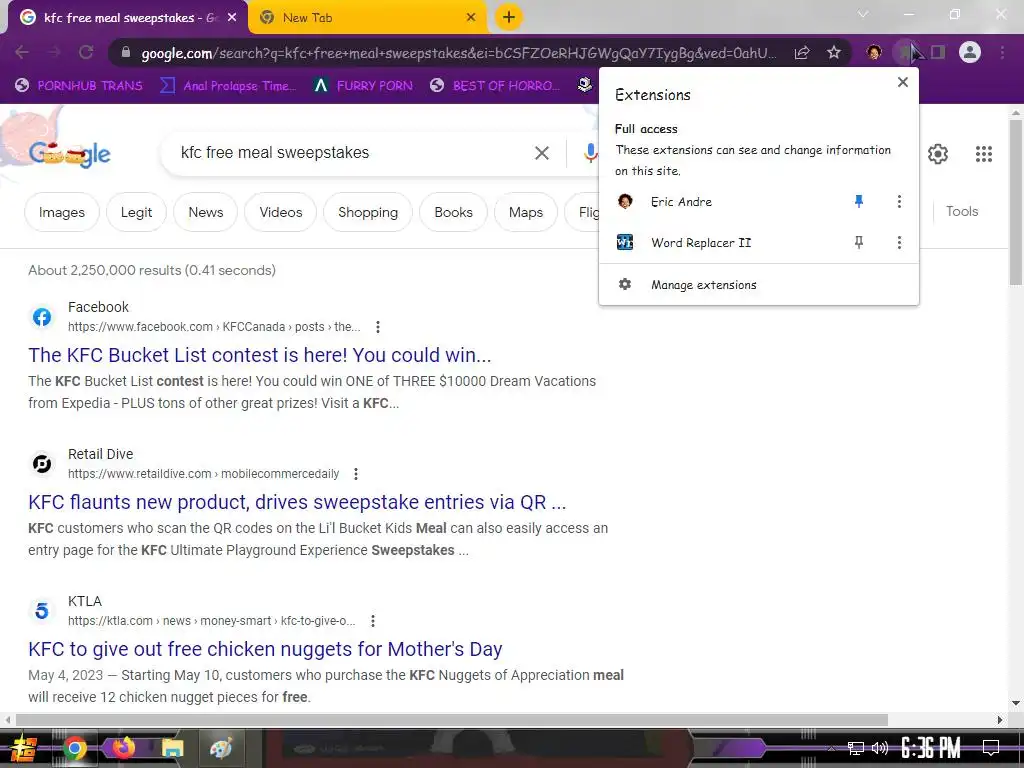This screenshot has width=1024, height=768.
Task: Open the BEST OF HORRO... bookmark
Action: (x=496, y=86)
